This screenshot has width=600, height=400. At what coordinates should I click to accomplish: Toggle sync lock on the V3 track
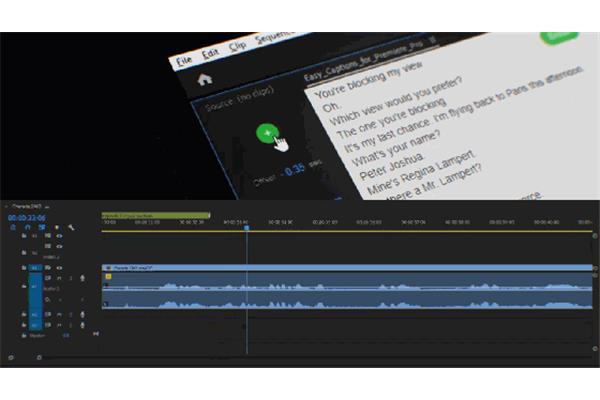47,236
